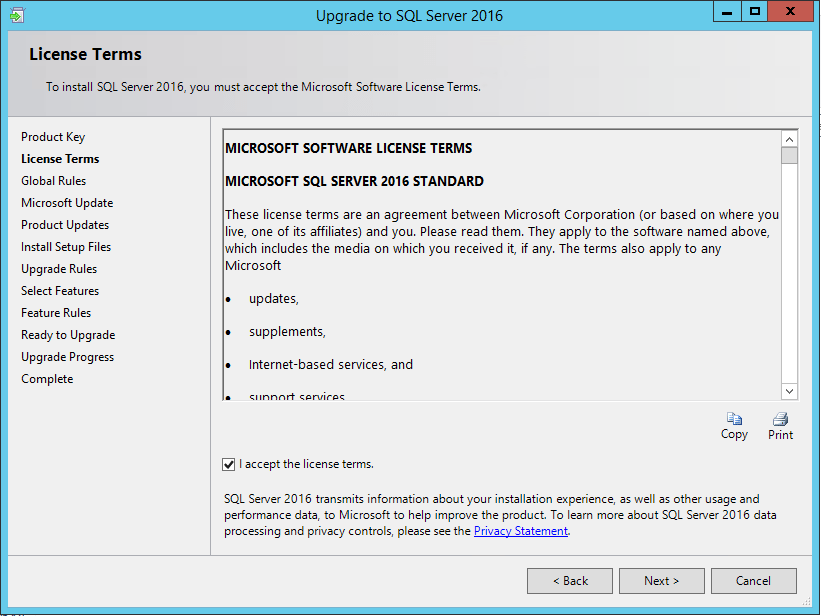Select the Upgrade Rules step
Image resolution: width=821 pixels, height=616 pixels.
pos(59,269)
